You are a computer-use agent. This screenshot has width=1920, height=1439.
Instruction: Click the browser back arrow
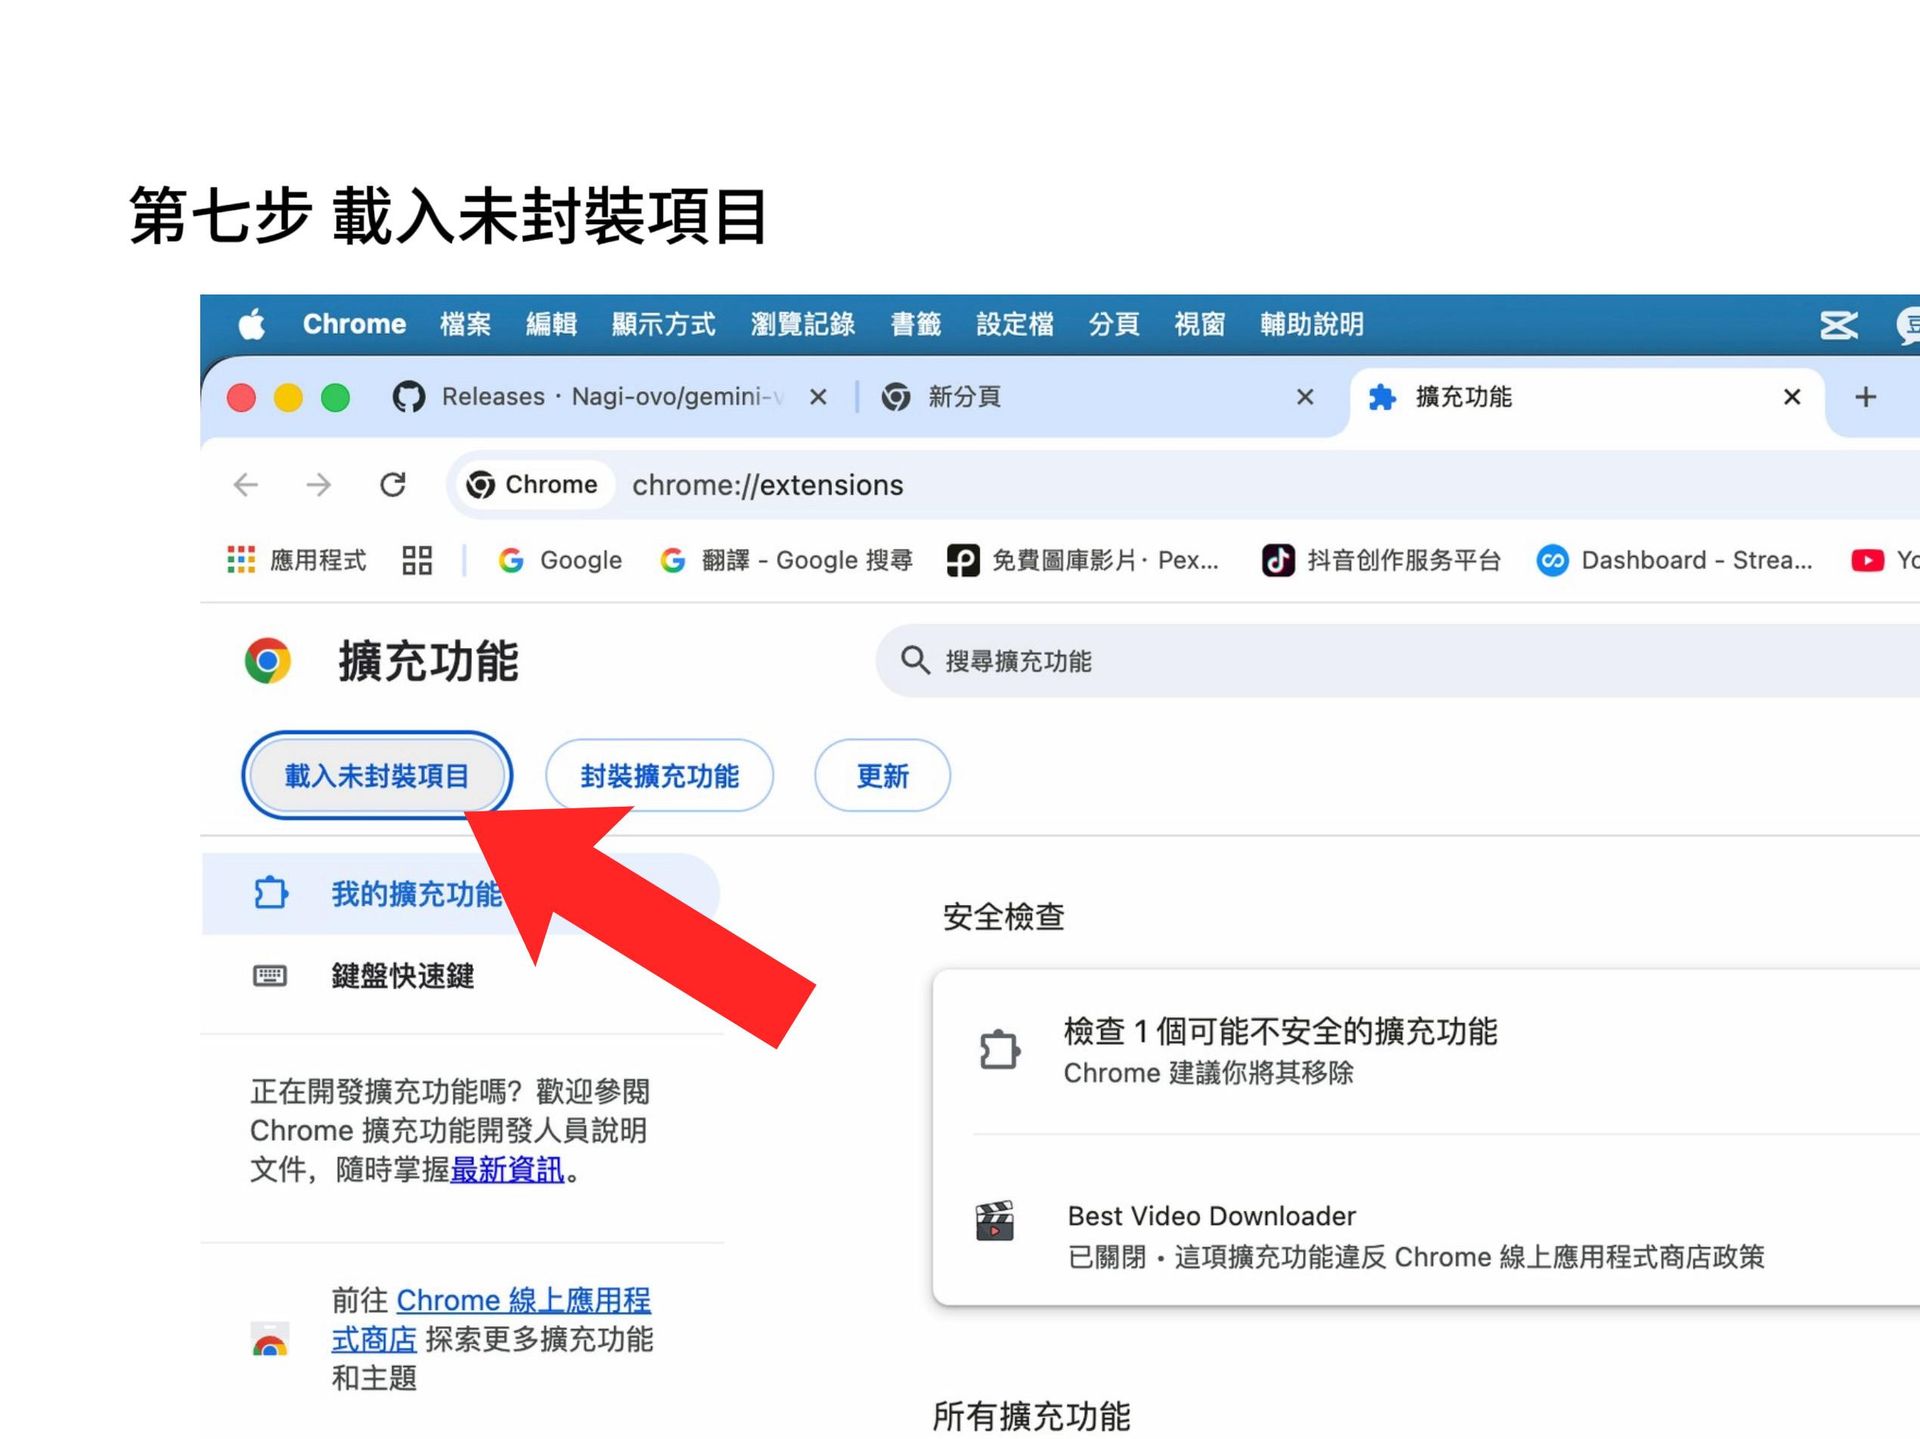point(246,485)
